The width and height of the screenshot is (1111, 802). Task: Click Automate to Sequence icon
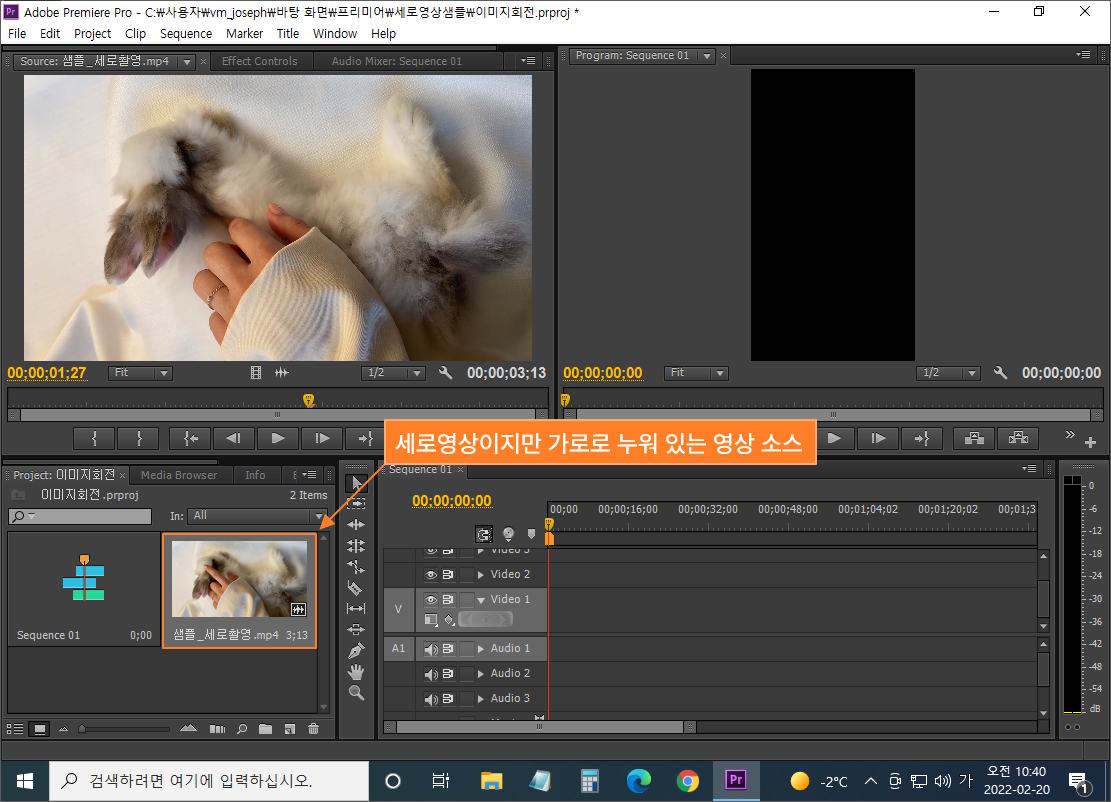[x=218, y=728]
